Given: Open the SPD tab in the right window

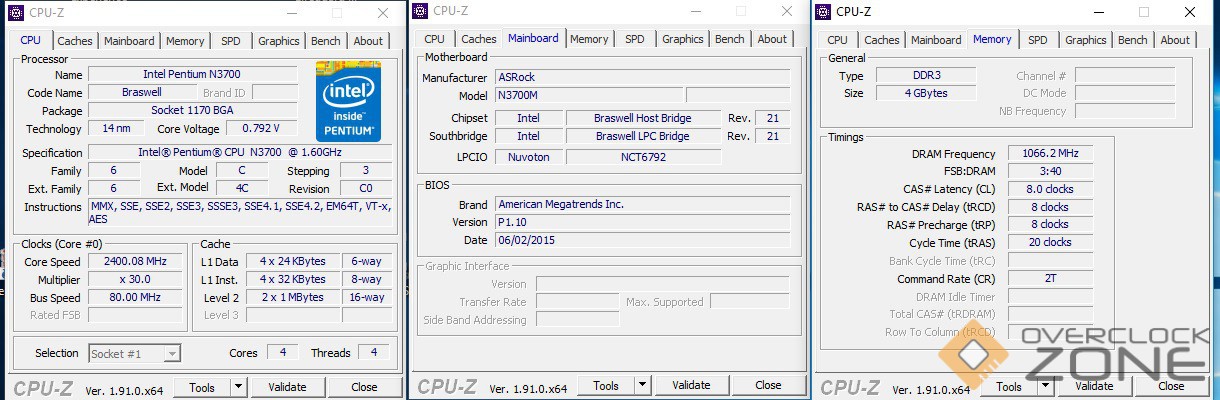Looking at the screenshot, I should coord(1038,40).
